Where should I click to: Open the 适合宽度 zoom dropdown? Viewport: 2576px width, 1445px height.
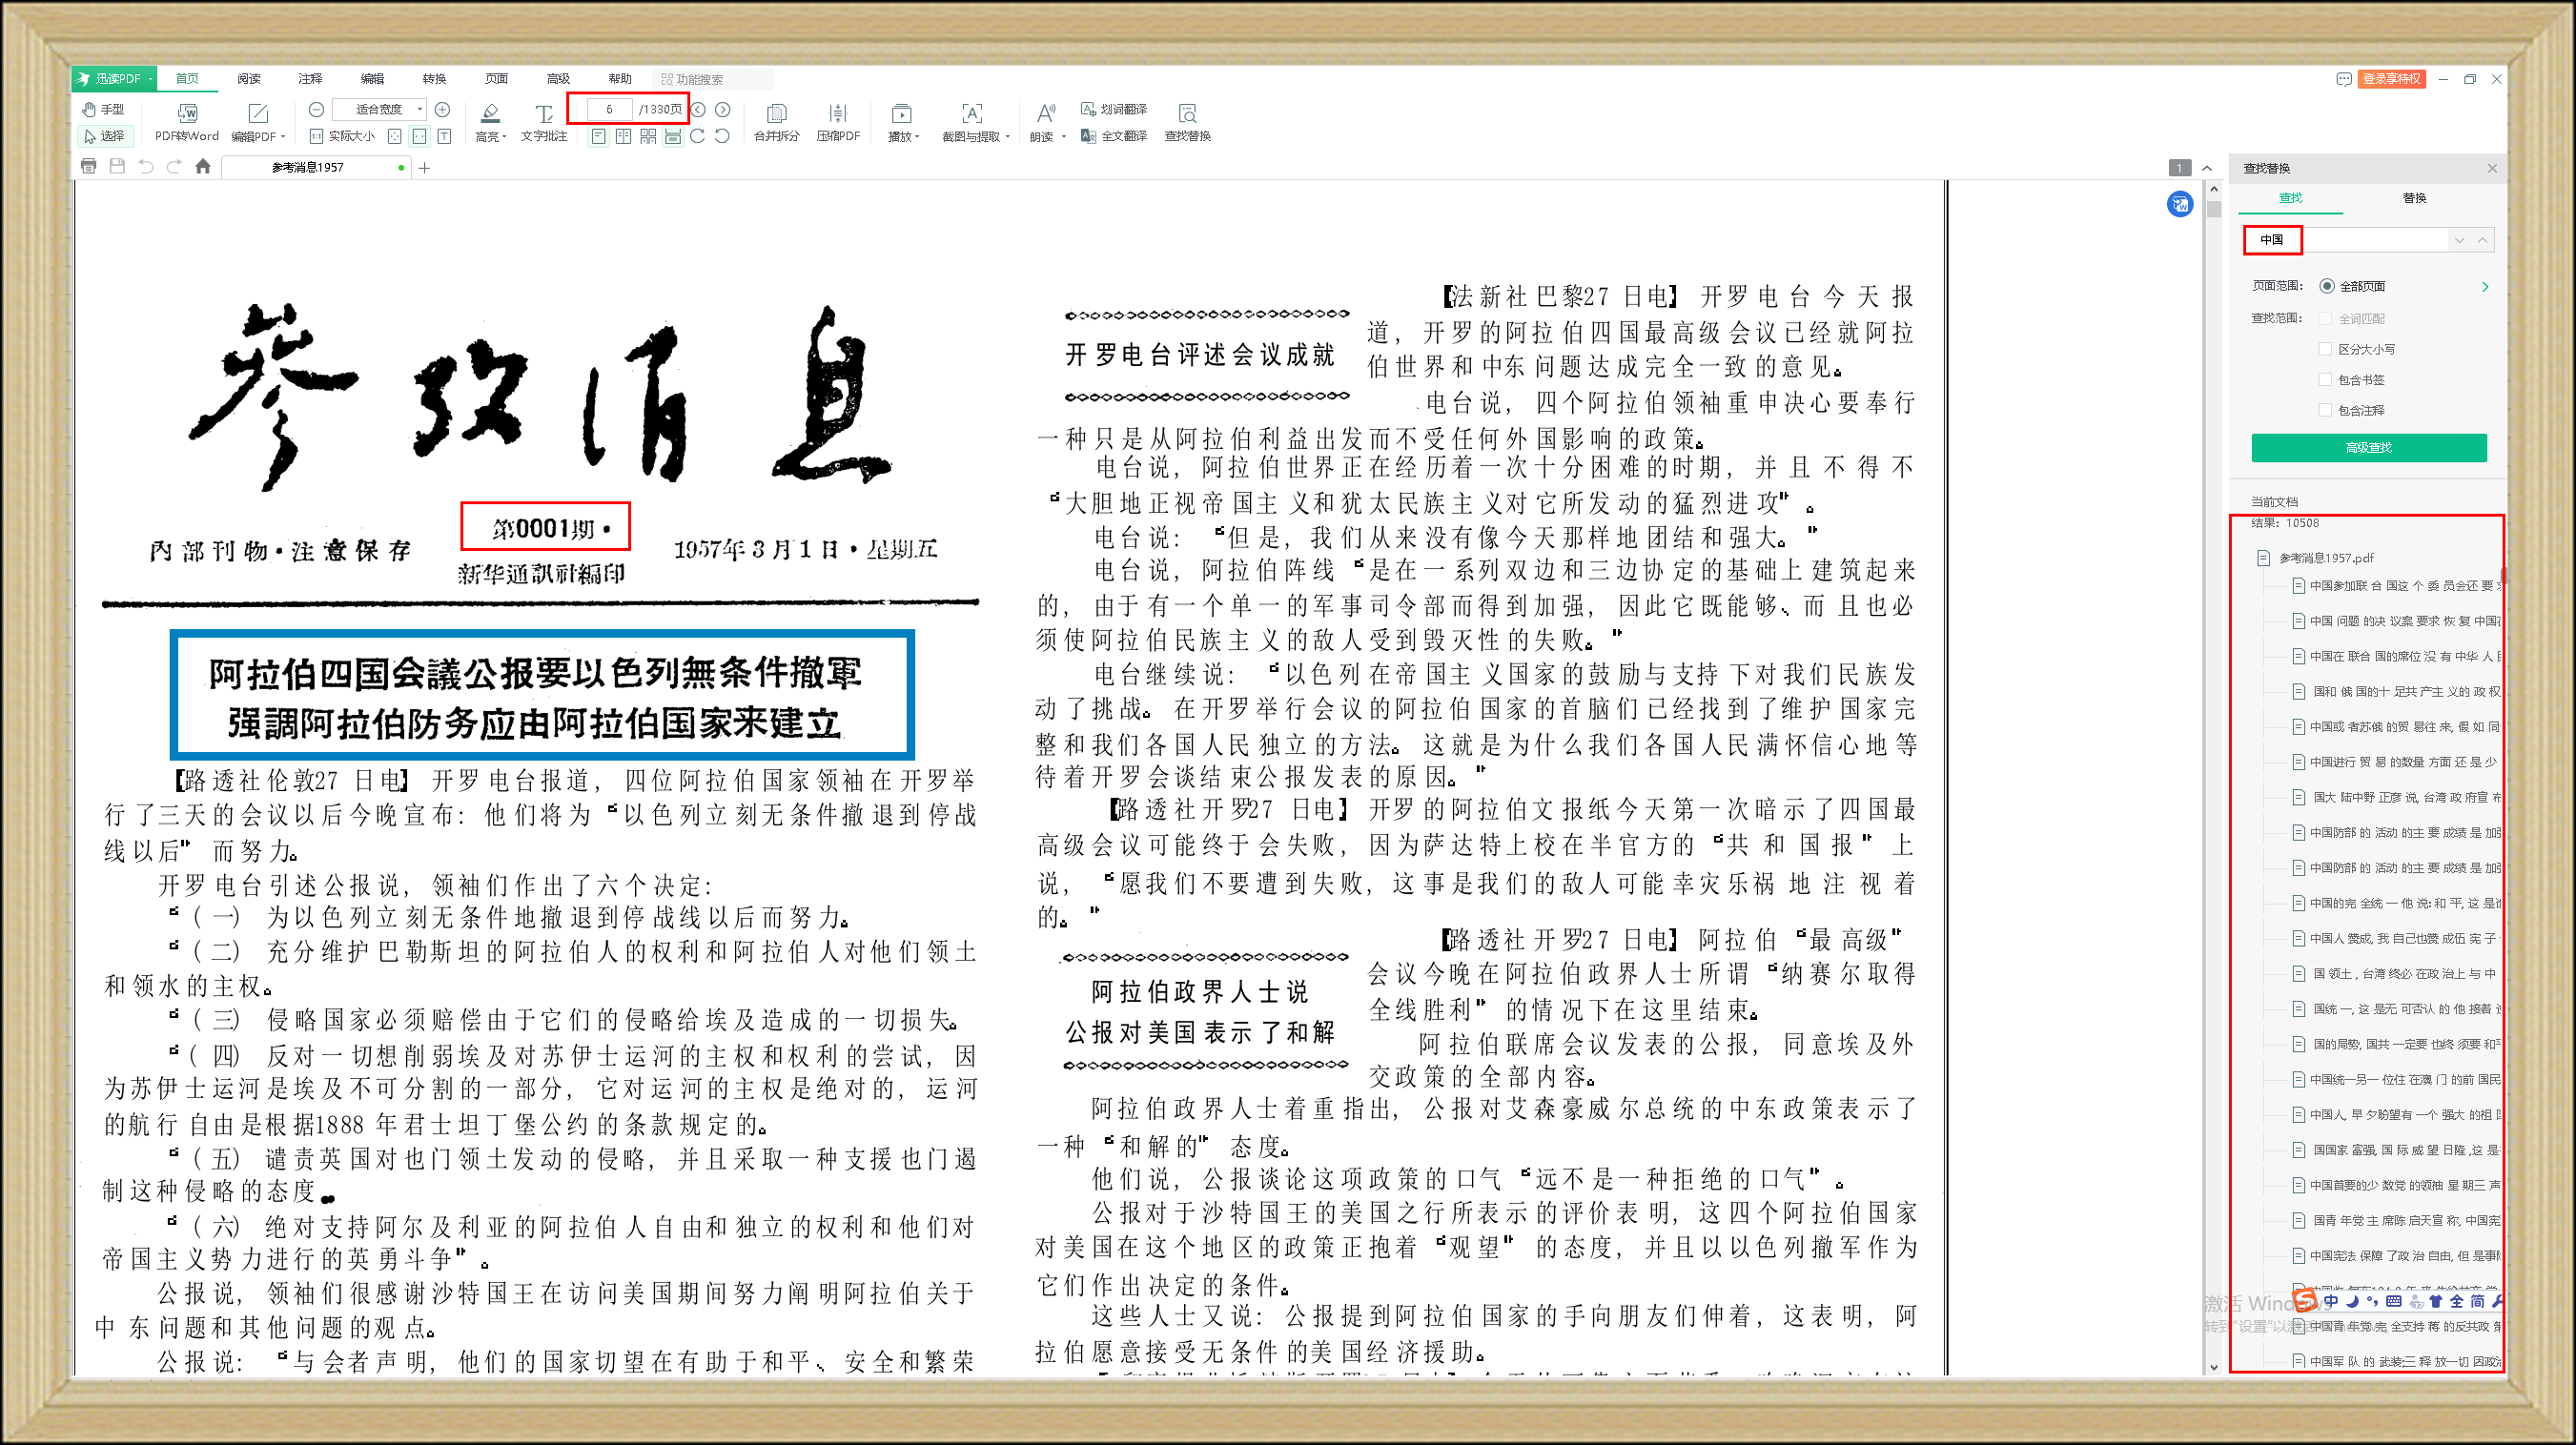420,109
